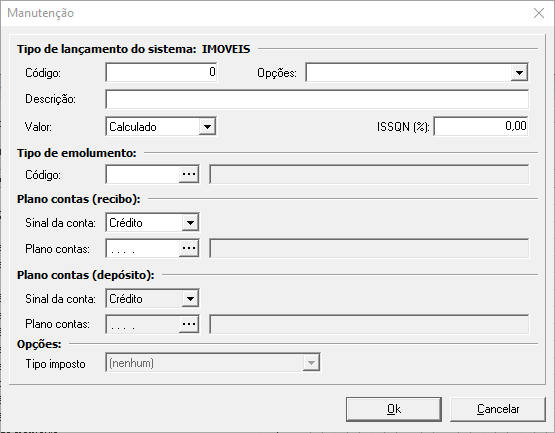Expand the Opções dropdown arrow at top
The image size is (555, 433).
pyautogui.click(x=519, y=73)
